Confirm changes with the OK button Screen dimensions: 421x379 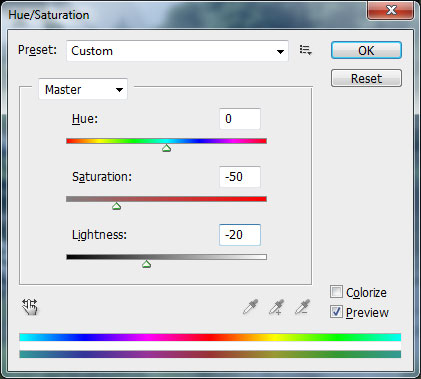pos(366,50)
